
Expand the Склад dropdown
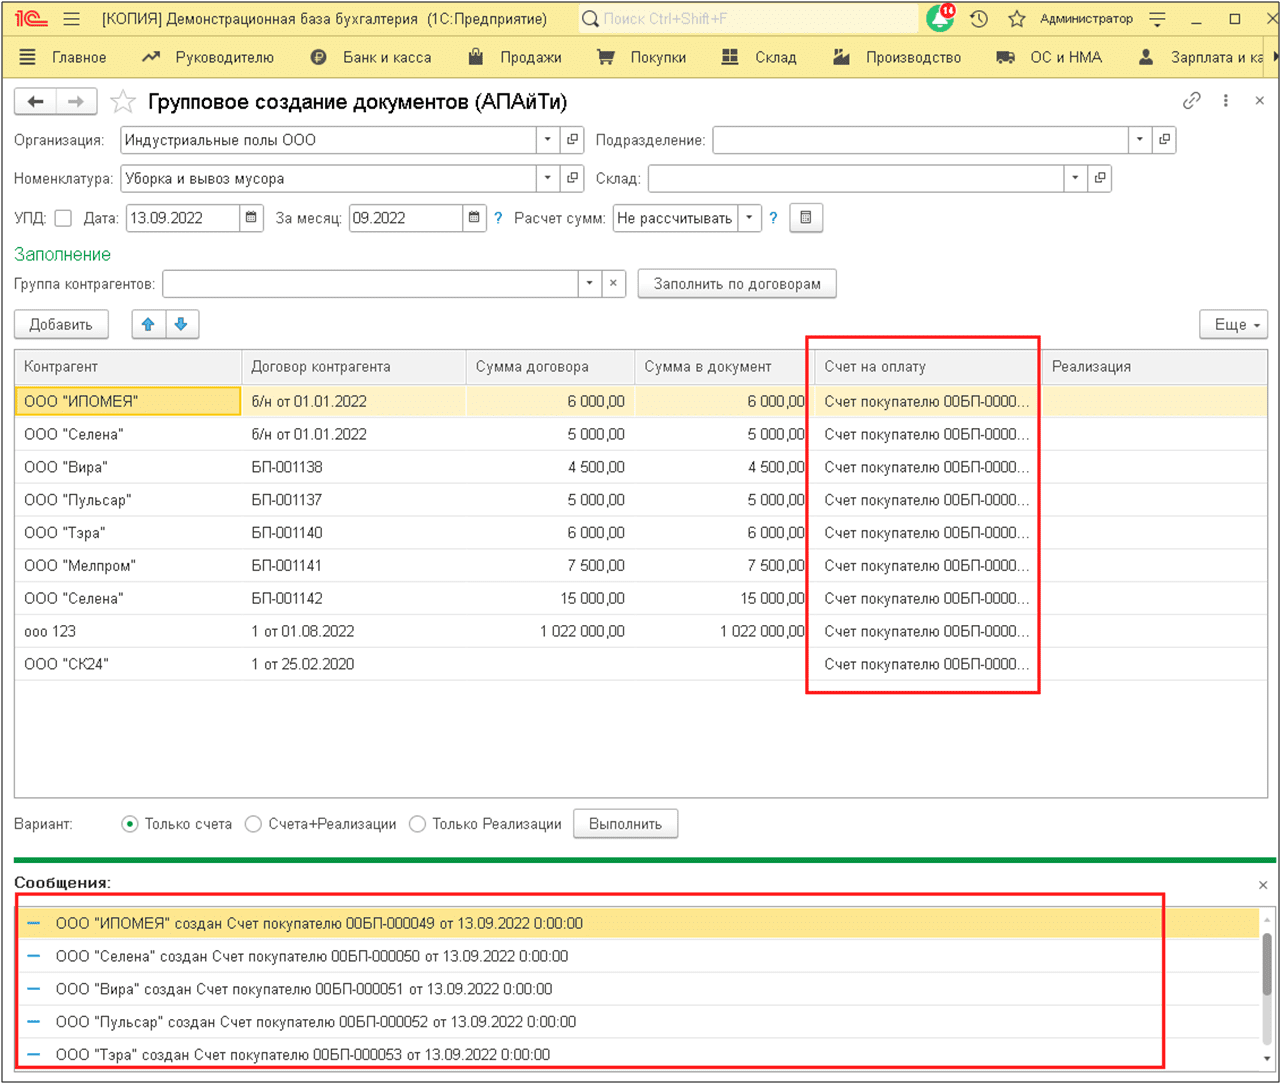(1075, 178)
